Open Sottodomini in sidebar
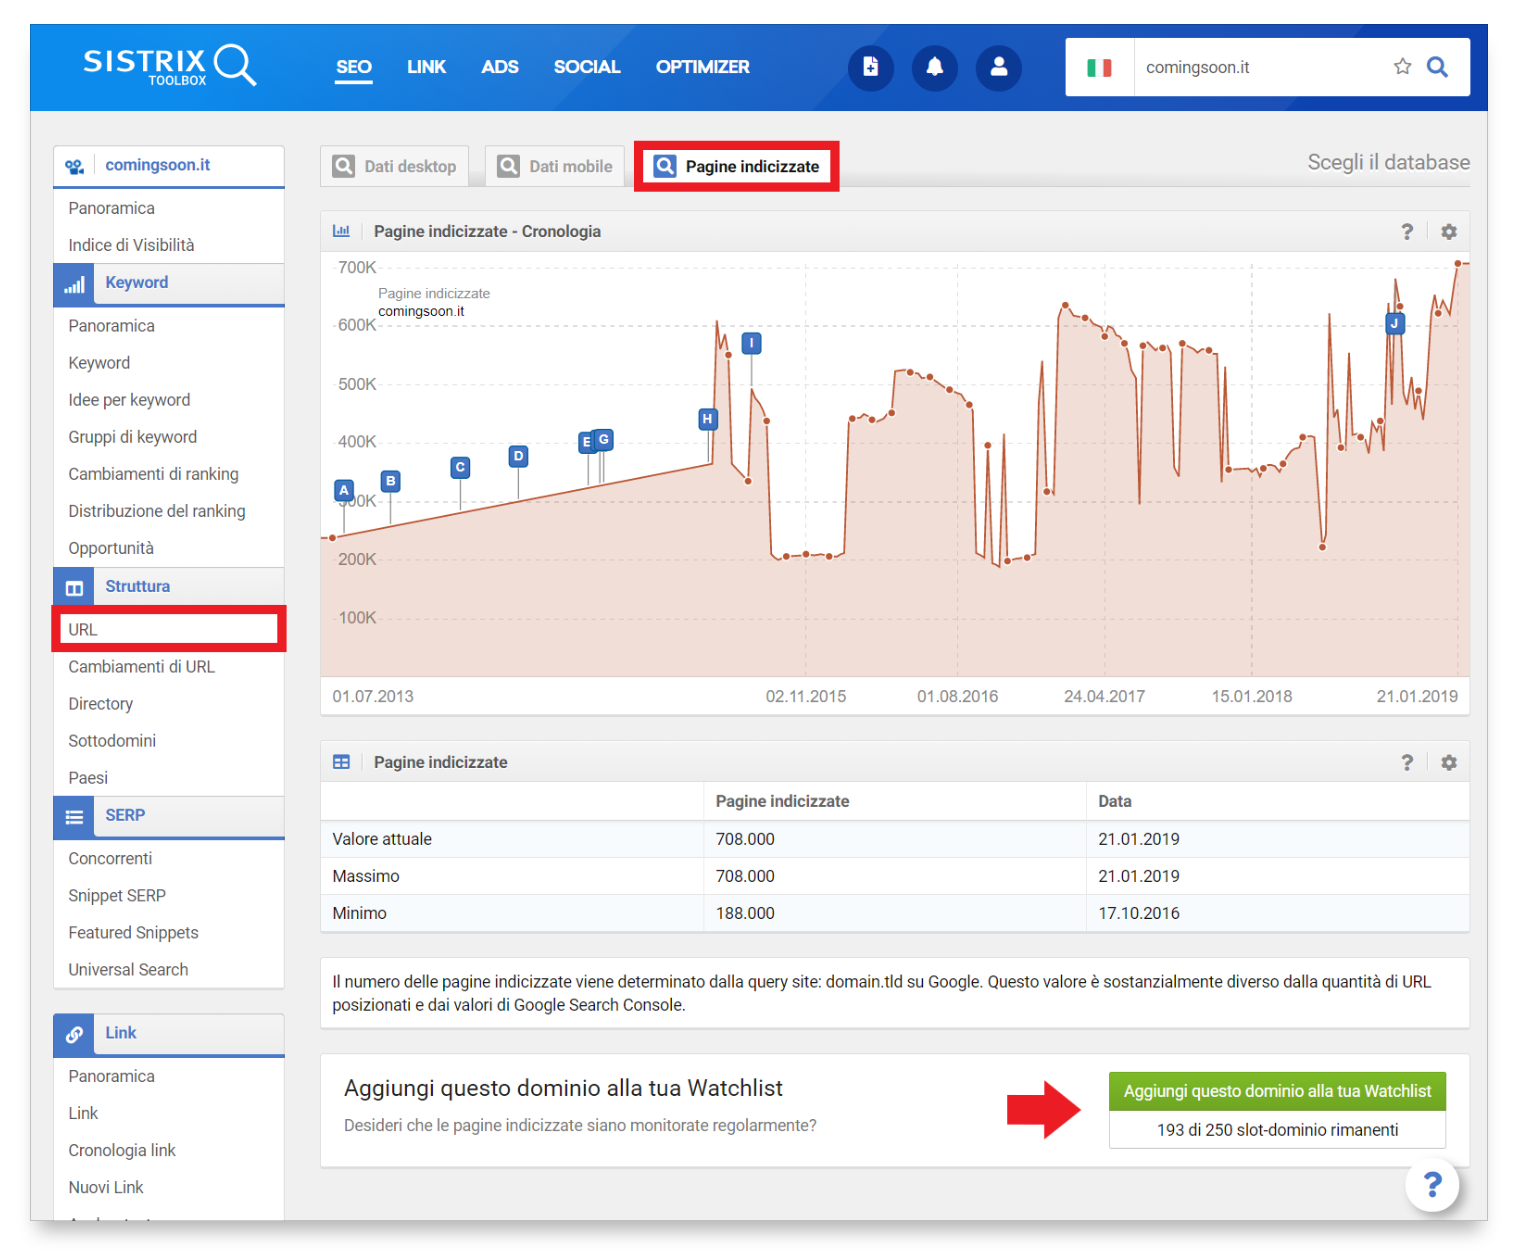Screen dimensions: 1518x1256 click(x=112, y=741)
